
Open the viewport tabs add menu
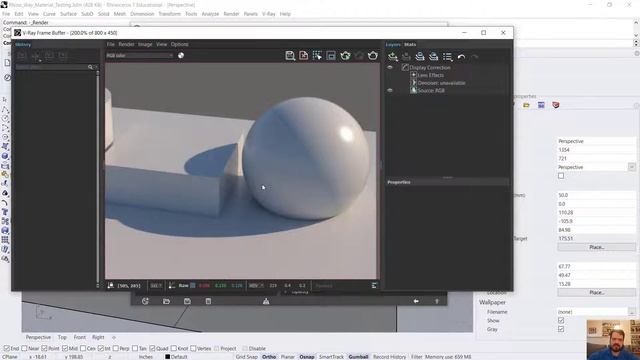pyautogui.click(x=114, y=337)
